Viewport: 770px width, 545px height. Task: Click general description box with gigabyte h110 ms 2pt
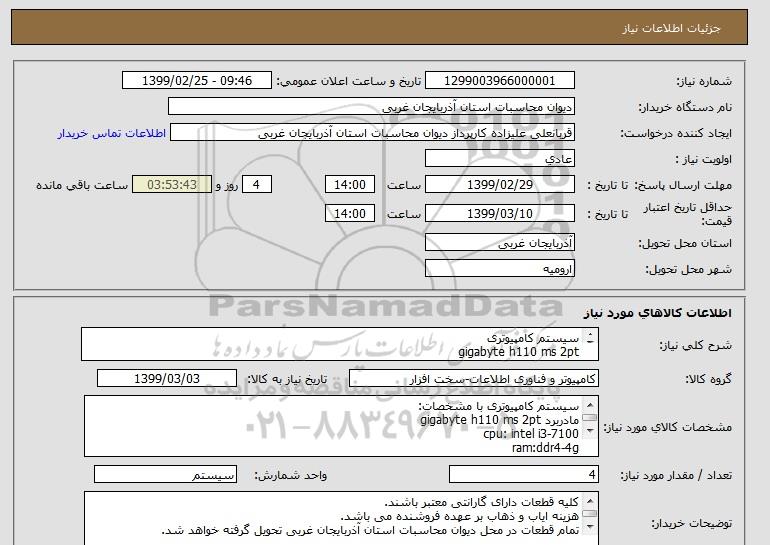[340, 345]
